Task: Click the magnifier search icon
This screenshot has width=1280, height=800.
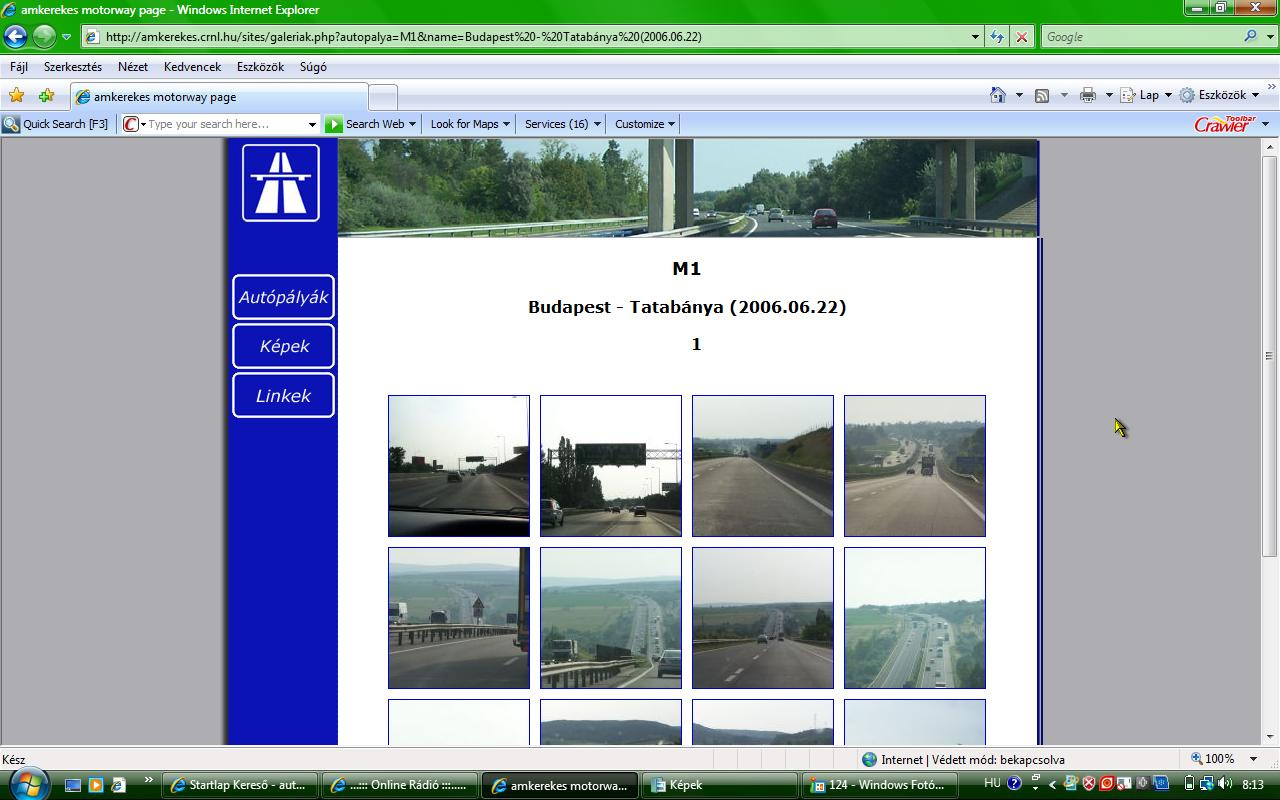Action: coord(1250,37)
